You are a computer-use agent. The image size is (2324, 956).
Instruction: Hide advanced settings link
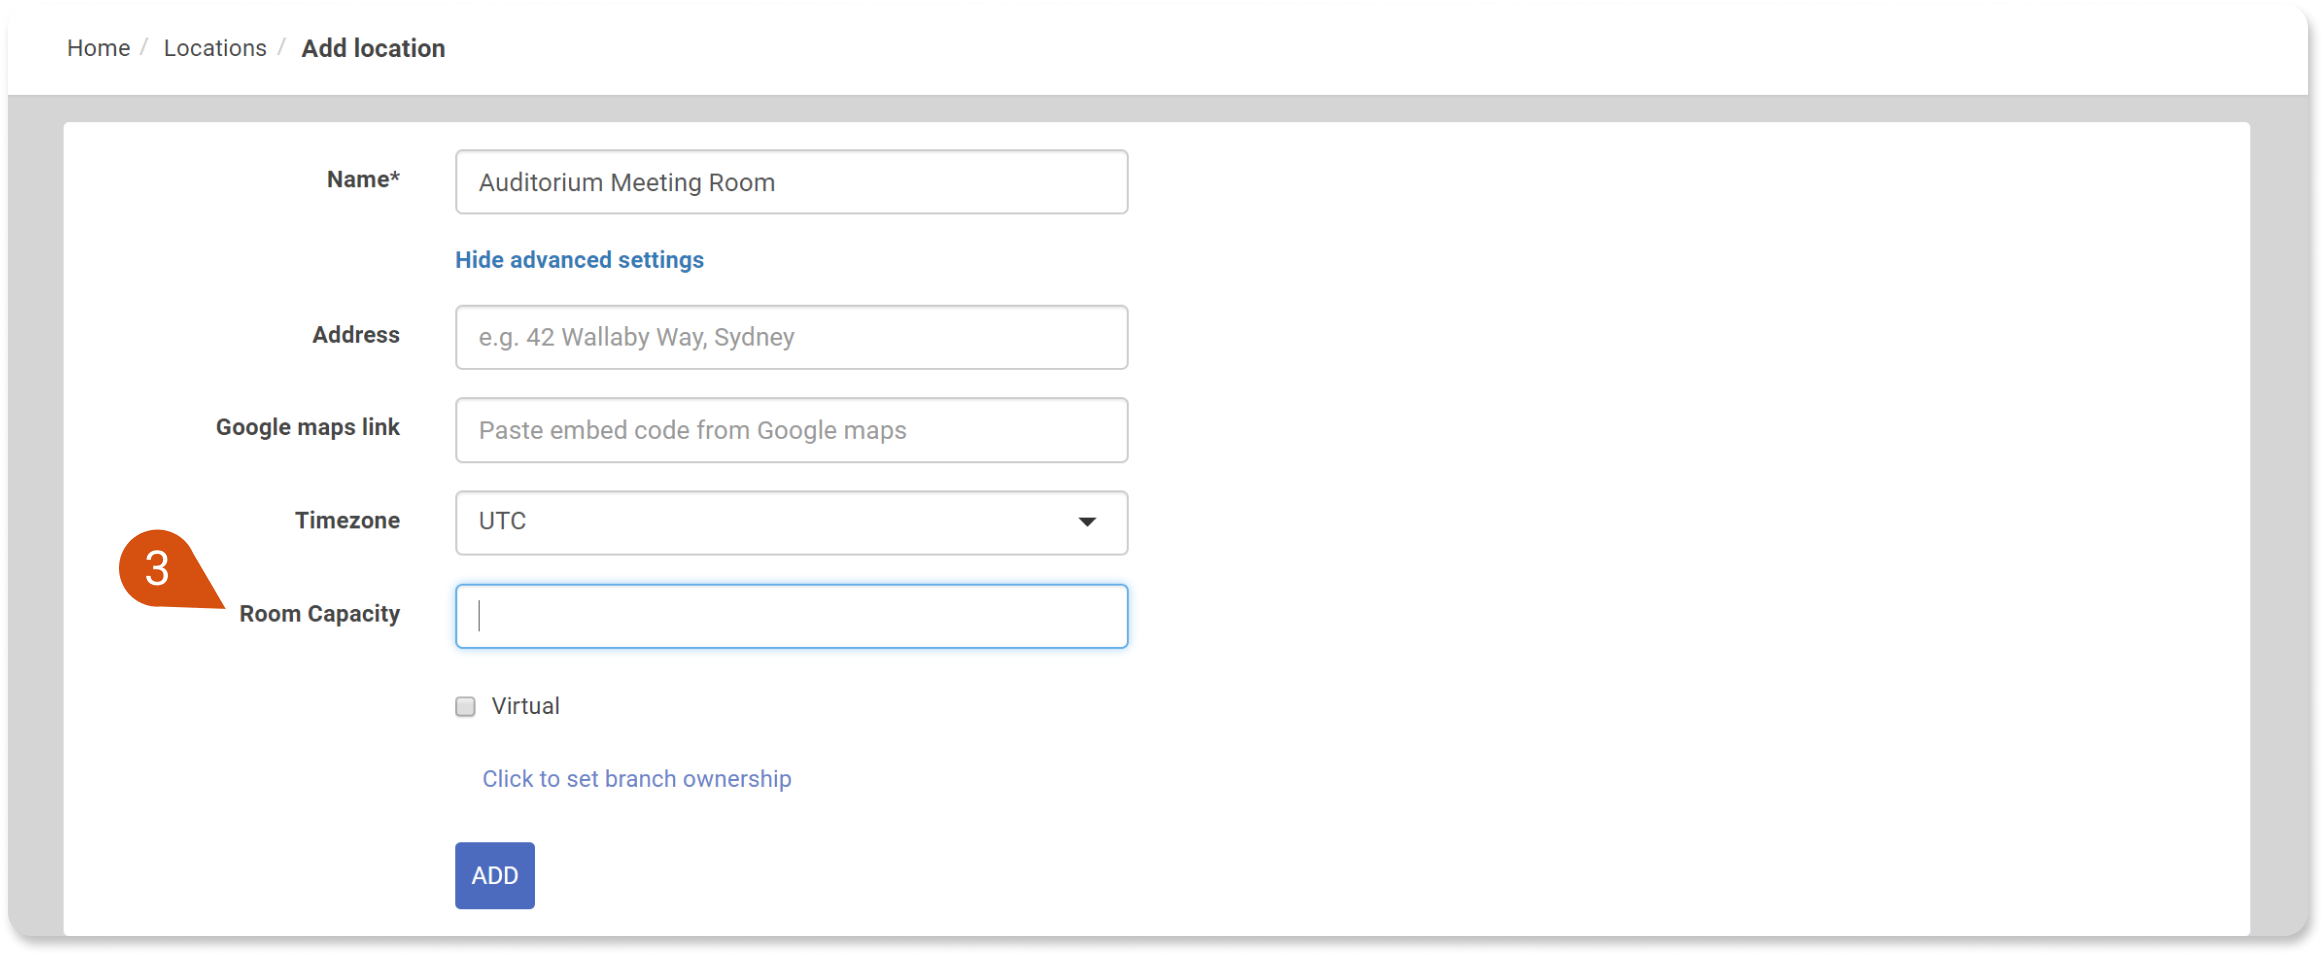tap(579, 260)
